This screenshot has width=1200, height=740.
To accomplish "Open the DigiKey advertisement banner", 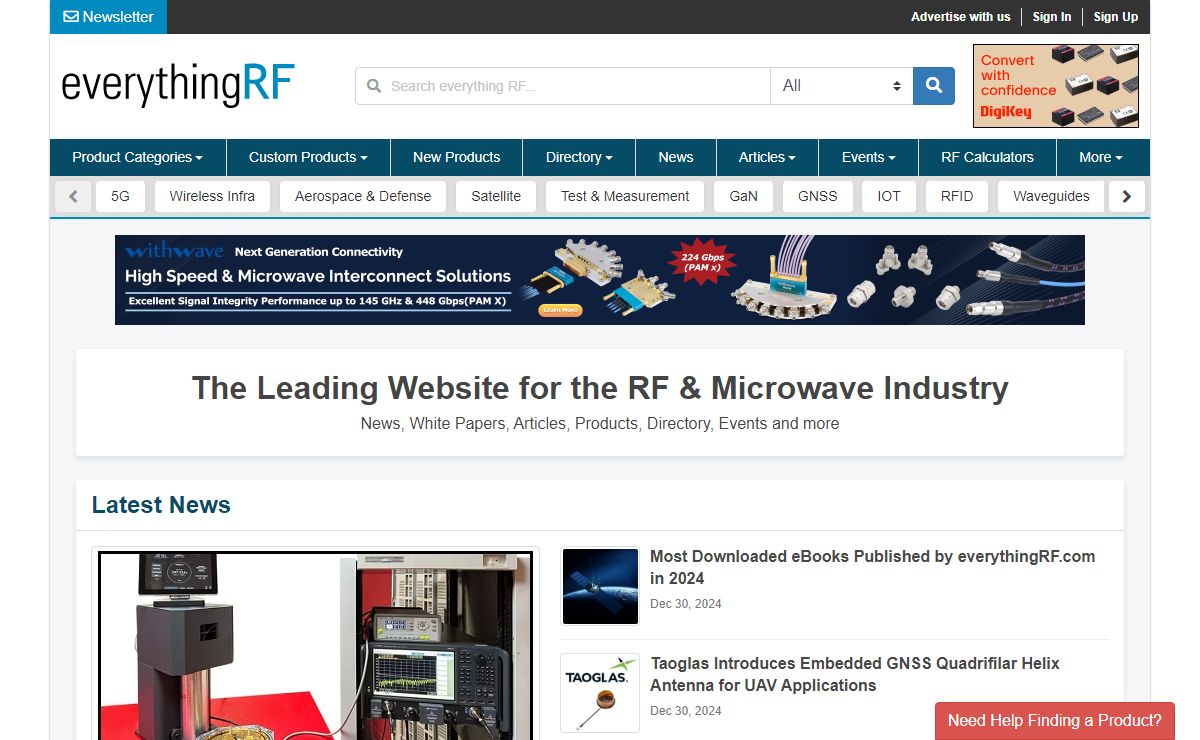I will [1056, 86].
